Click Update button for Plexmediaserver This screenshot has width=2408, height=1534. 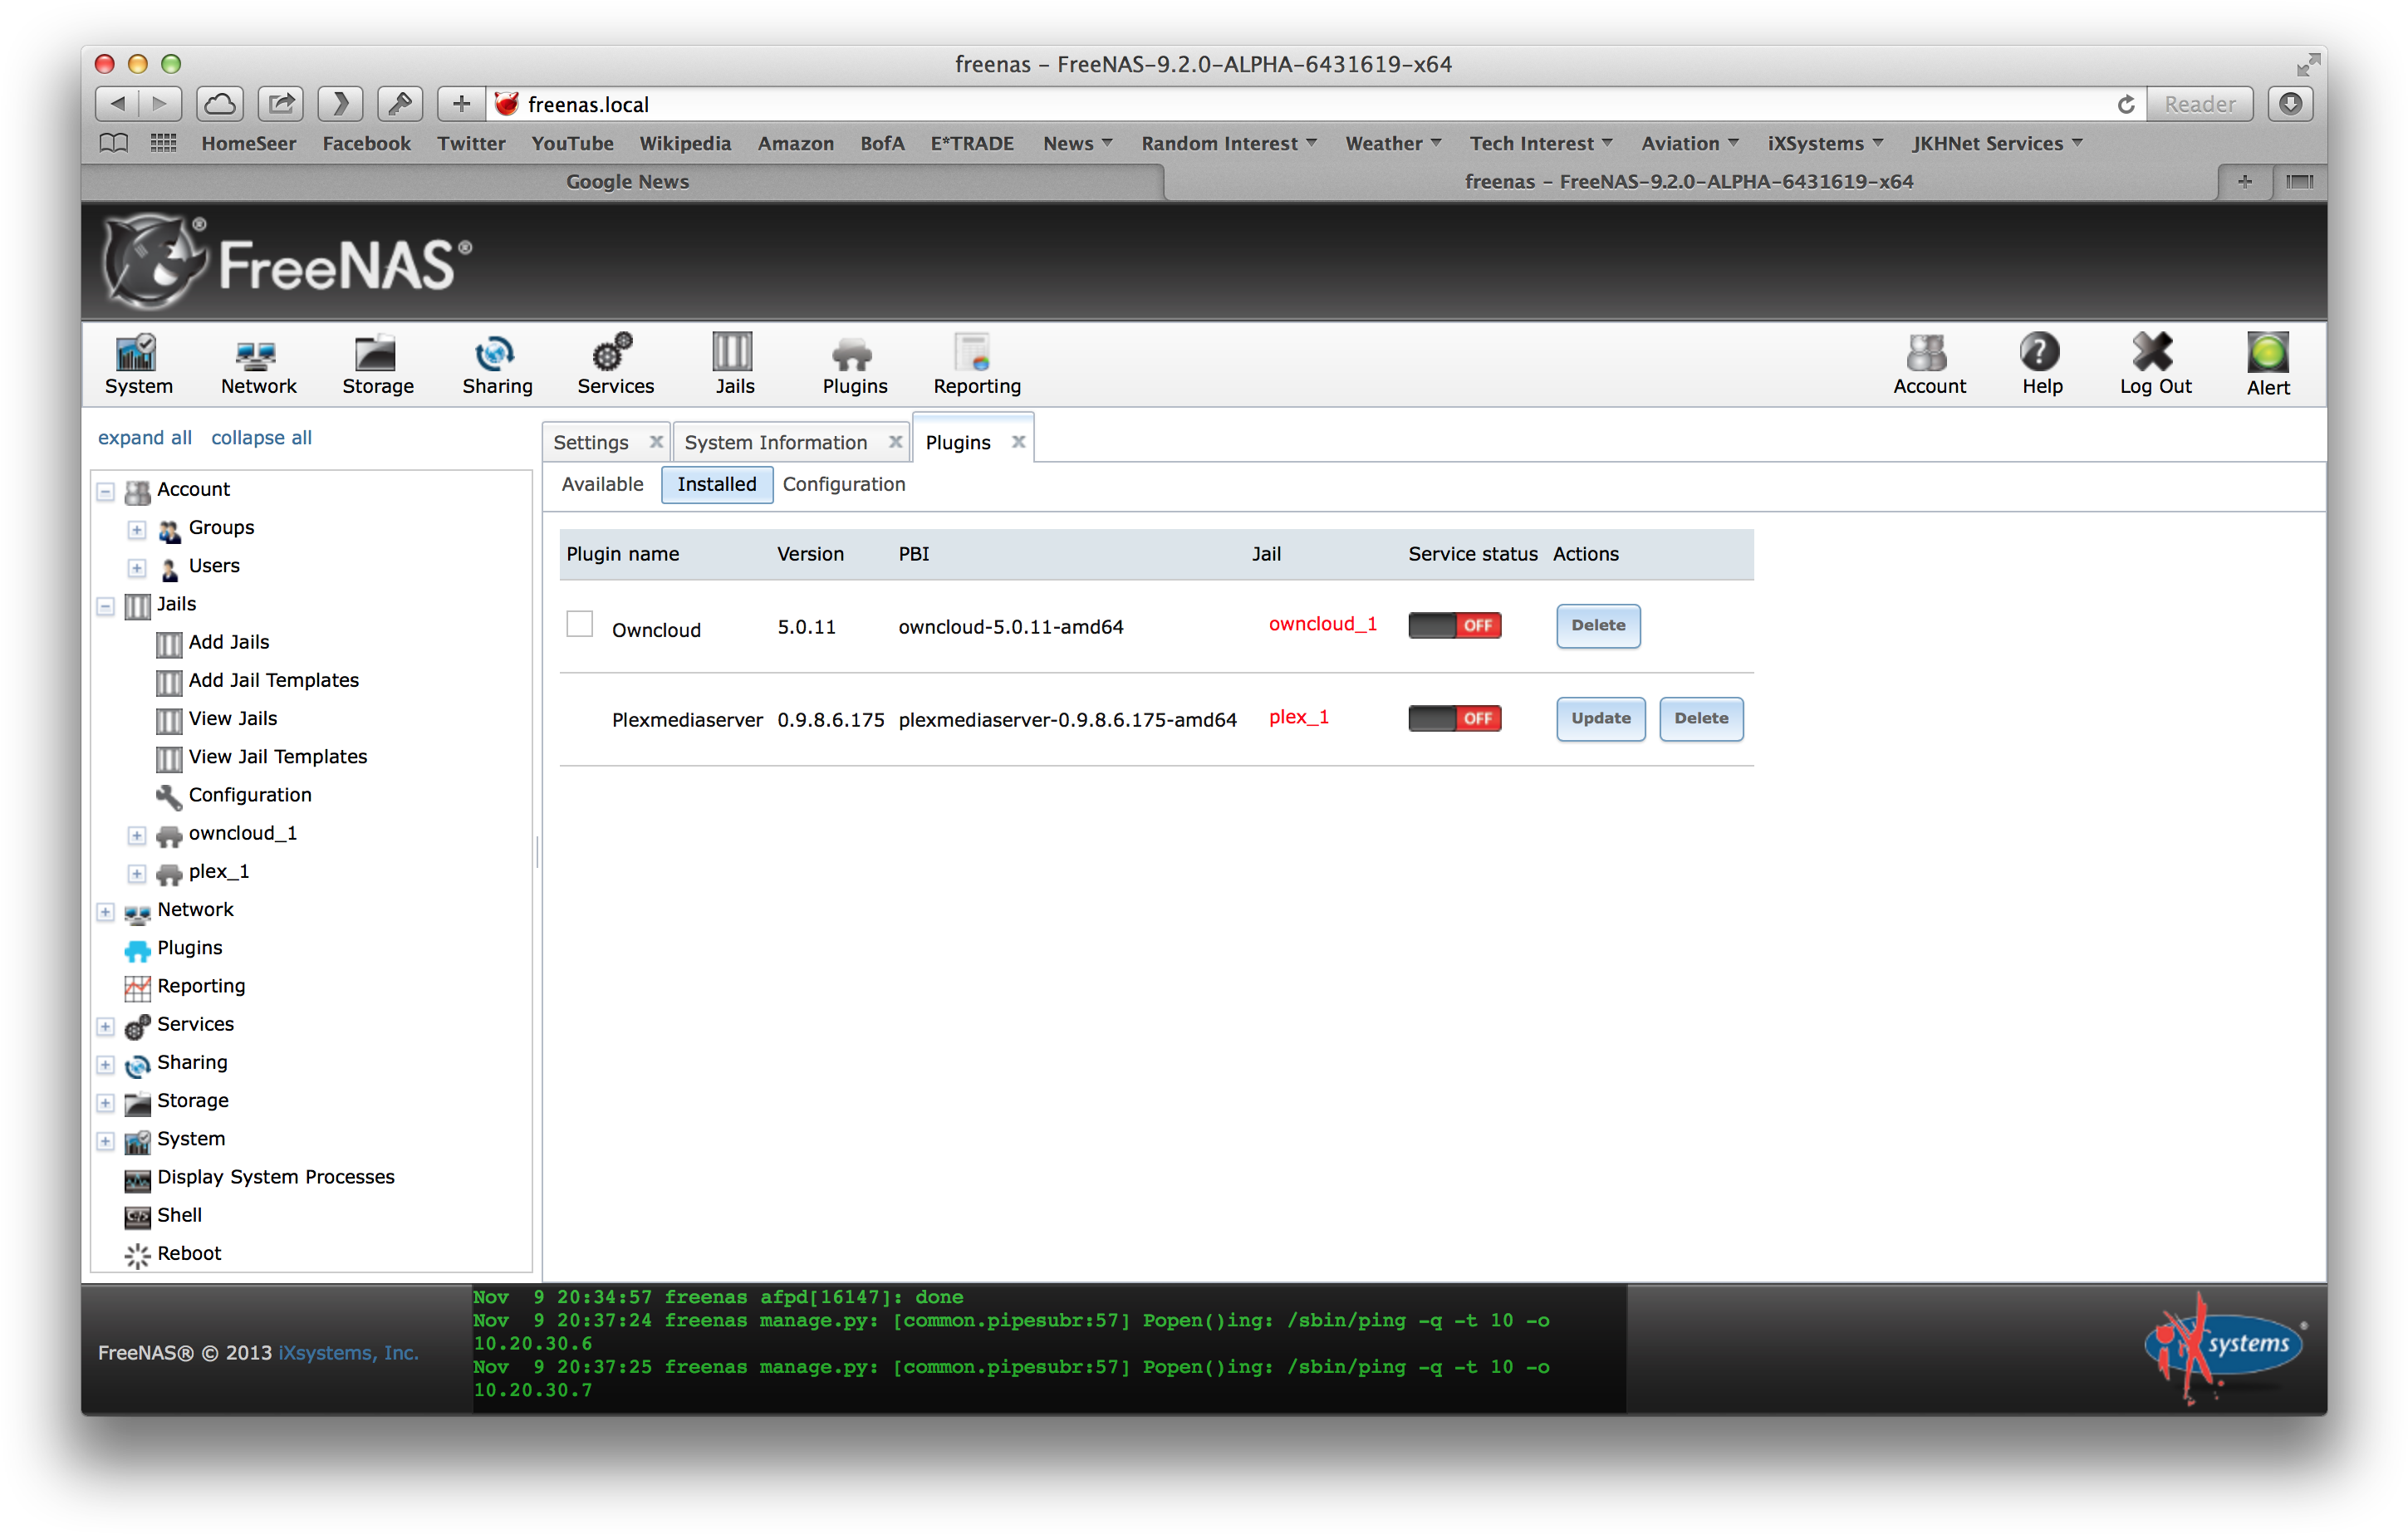pyautogui.click(x=1599, y=718)
